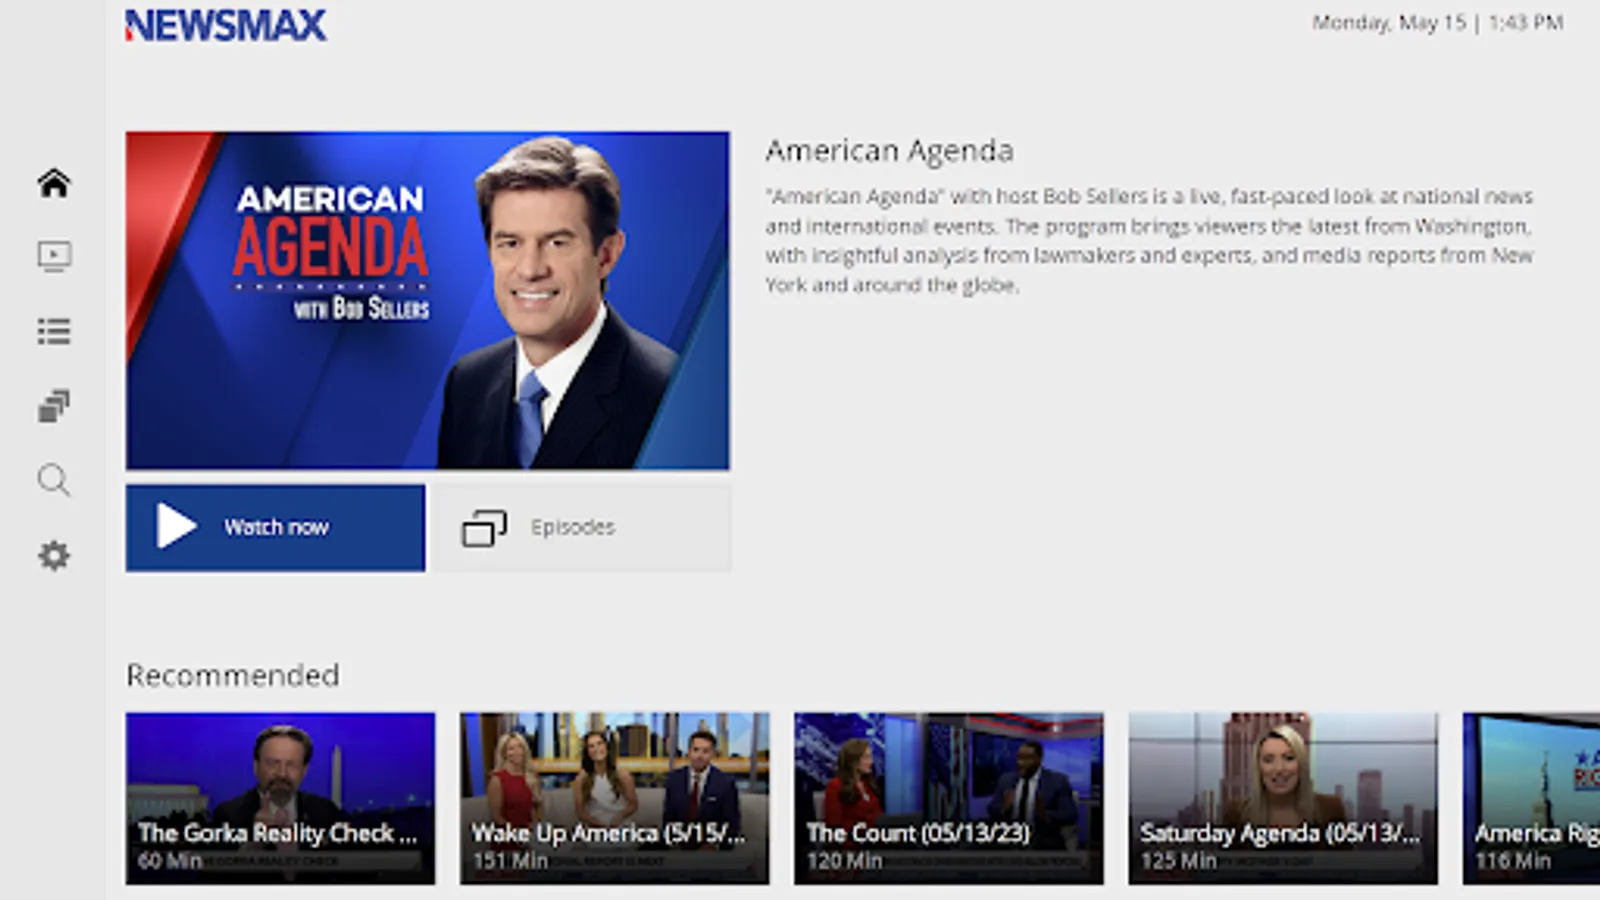Screen dimensions: 1600x900
Task: Select the American Agenda title text
Action: click(889, 151)
